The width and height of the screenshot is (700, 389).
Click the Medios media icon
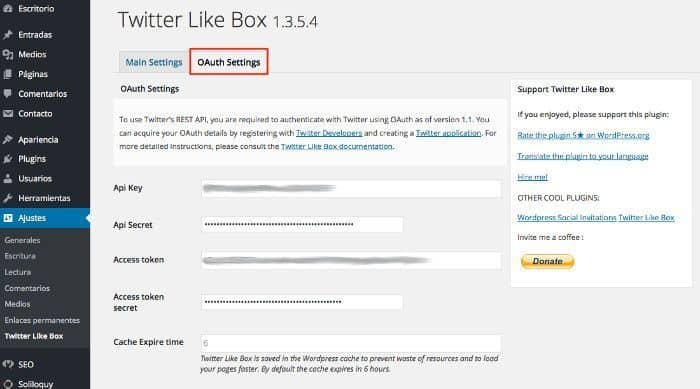tap(8, 54)
